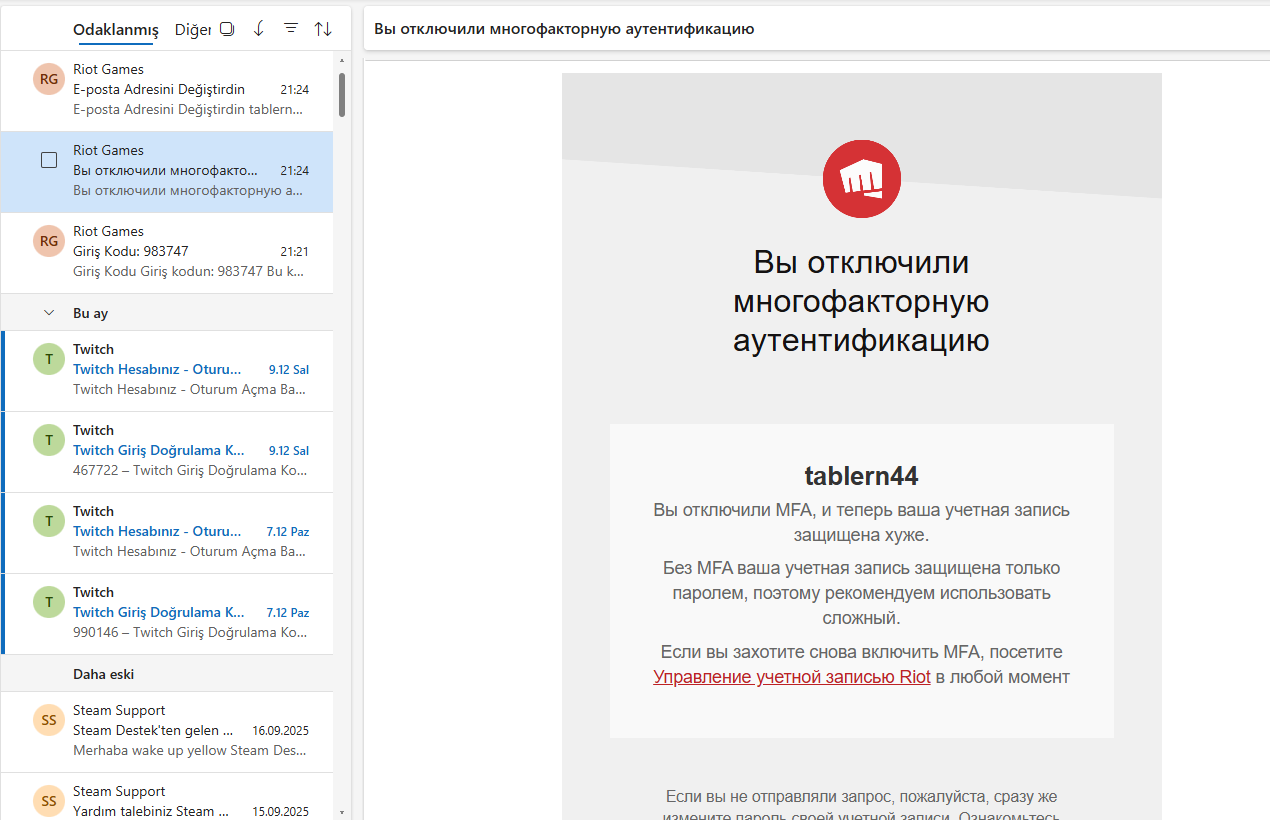Screen dimensions: 1270x820
Task: Click T avatar of Twitch Giriş Doğrulama email 9.12 Sal
Action: [x=48, y=440]
